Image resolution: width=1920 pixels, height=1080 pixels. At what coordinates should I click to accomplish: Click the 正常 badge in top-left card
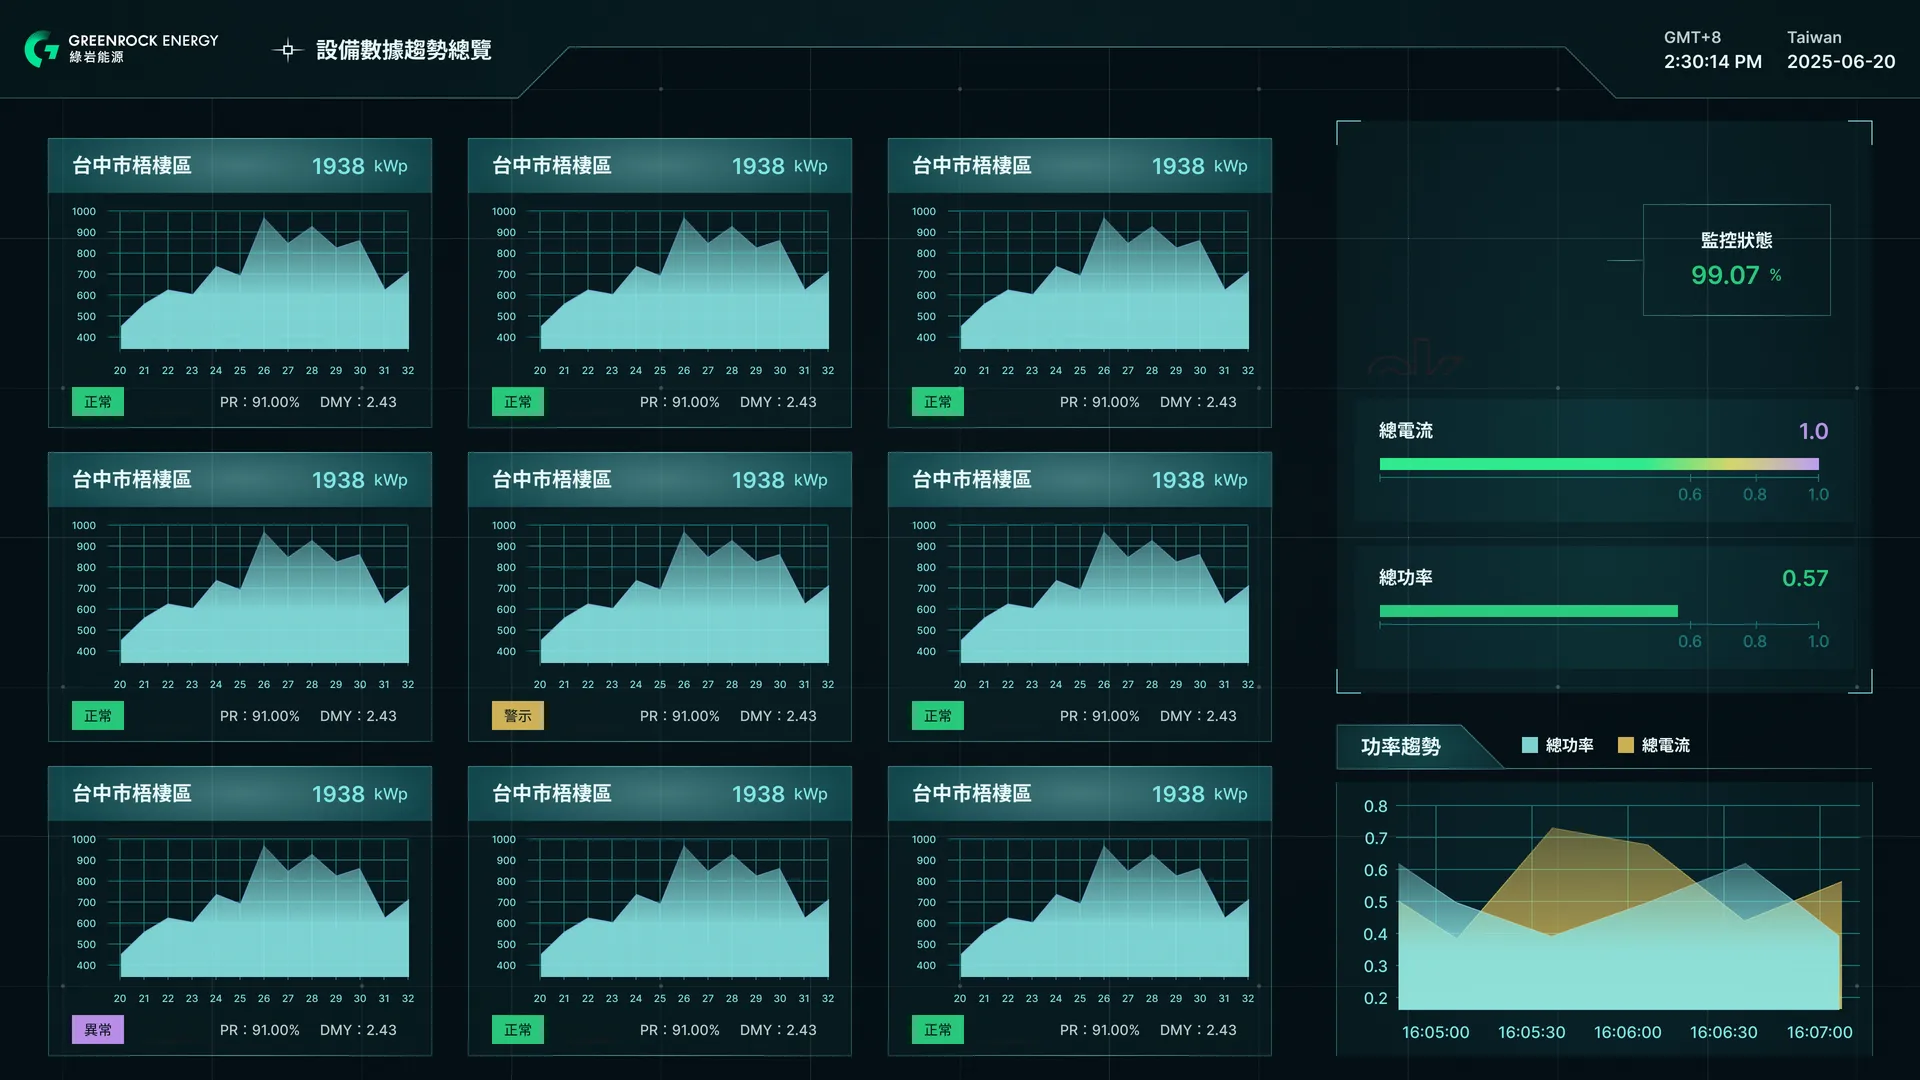[98, 402]
